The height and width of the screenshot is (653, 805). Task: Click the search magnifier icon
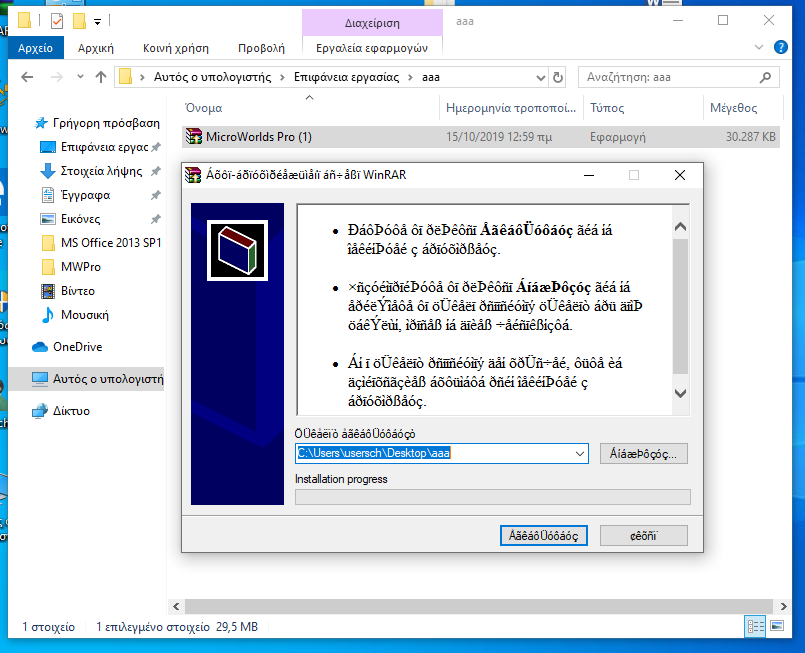click(x=765, y=78)
